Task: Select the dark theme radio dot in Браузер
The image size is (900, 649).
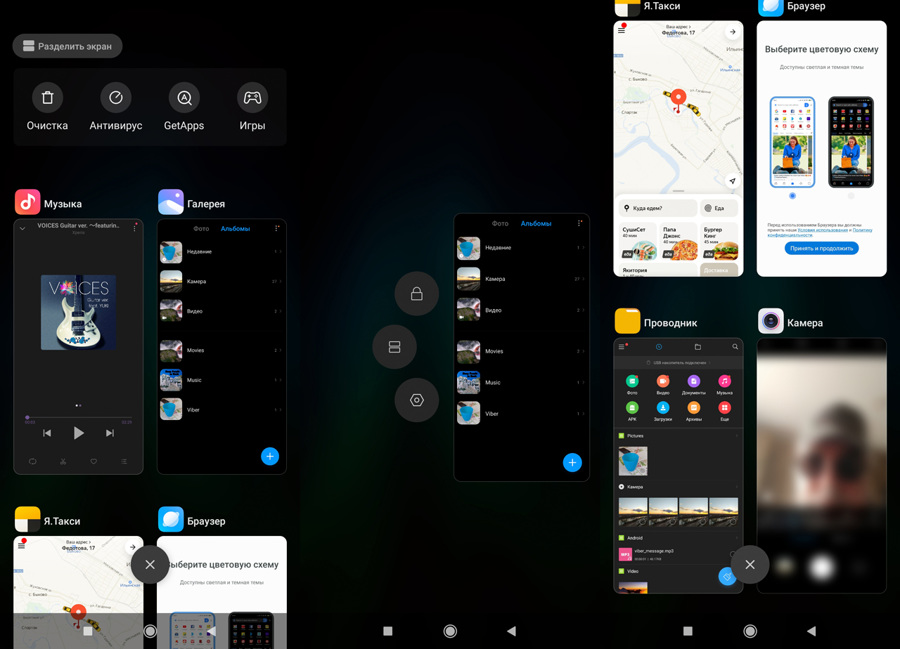Action: 851,196
